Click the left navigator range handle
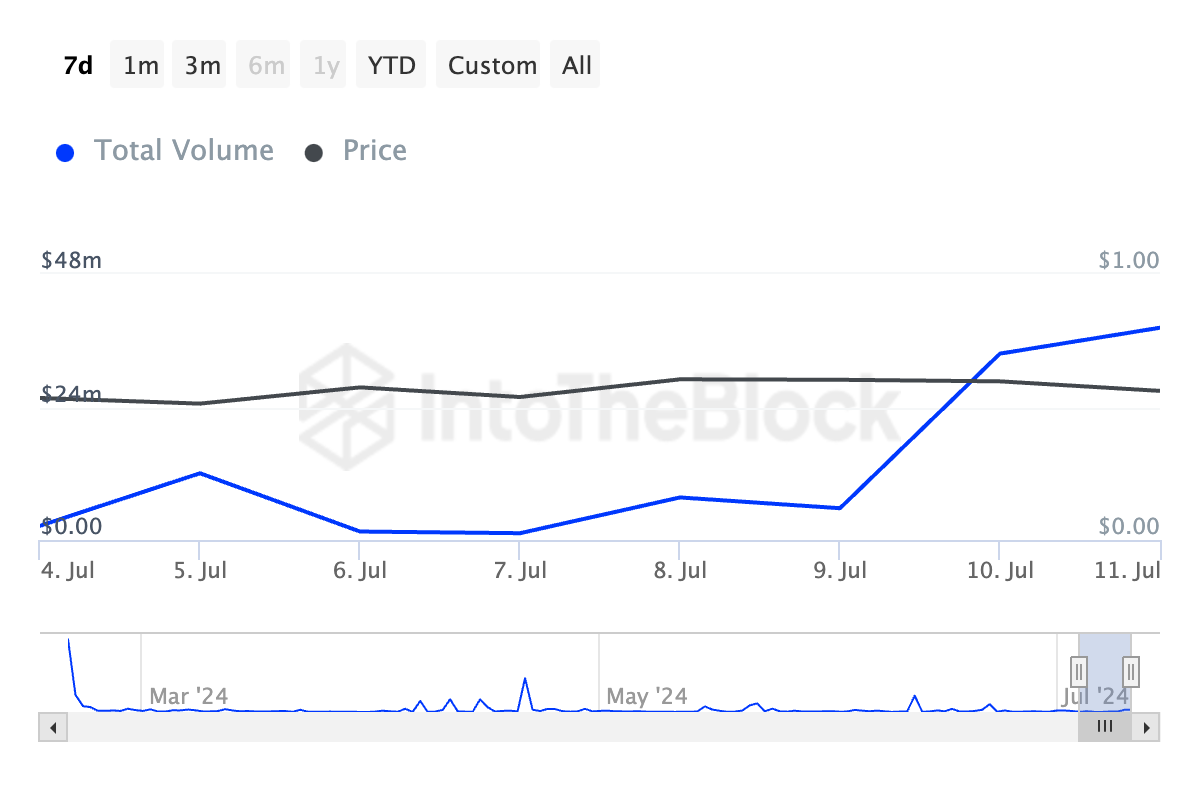Viewport: 1200px width, 800px height. click(1079, 669)
